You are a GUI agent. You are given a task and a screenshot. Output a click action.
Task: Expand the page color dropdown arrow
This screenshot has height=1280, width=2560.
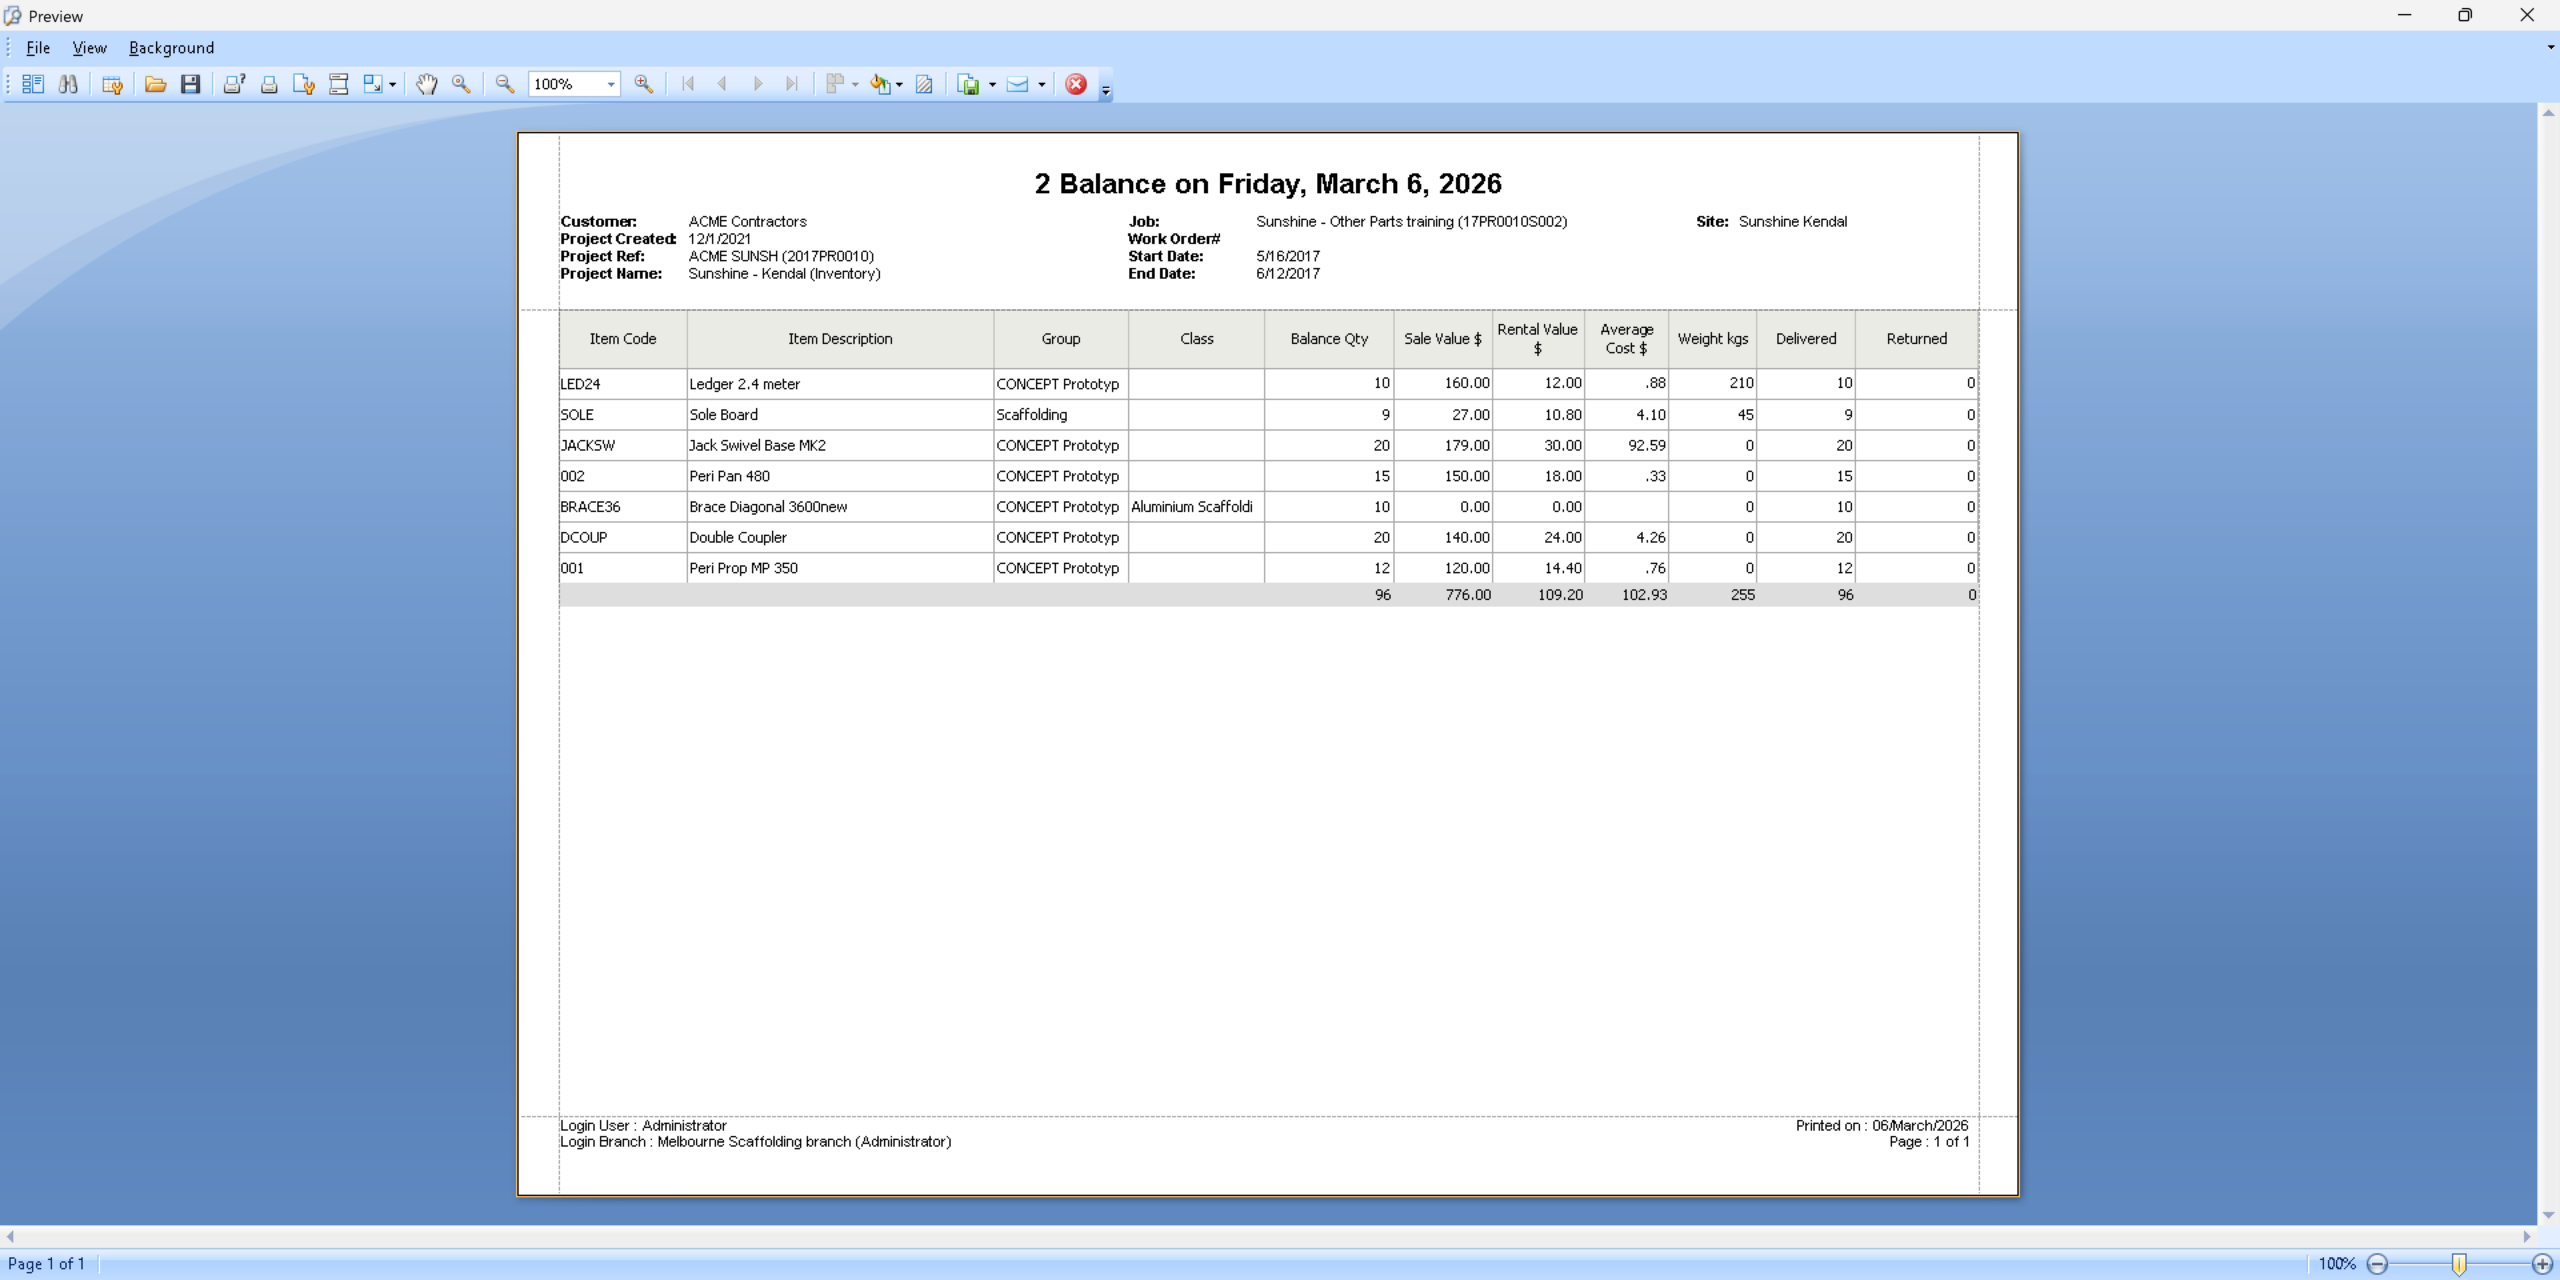[x=899, y=84]
